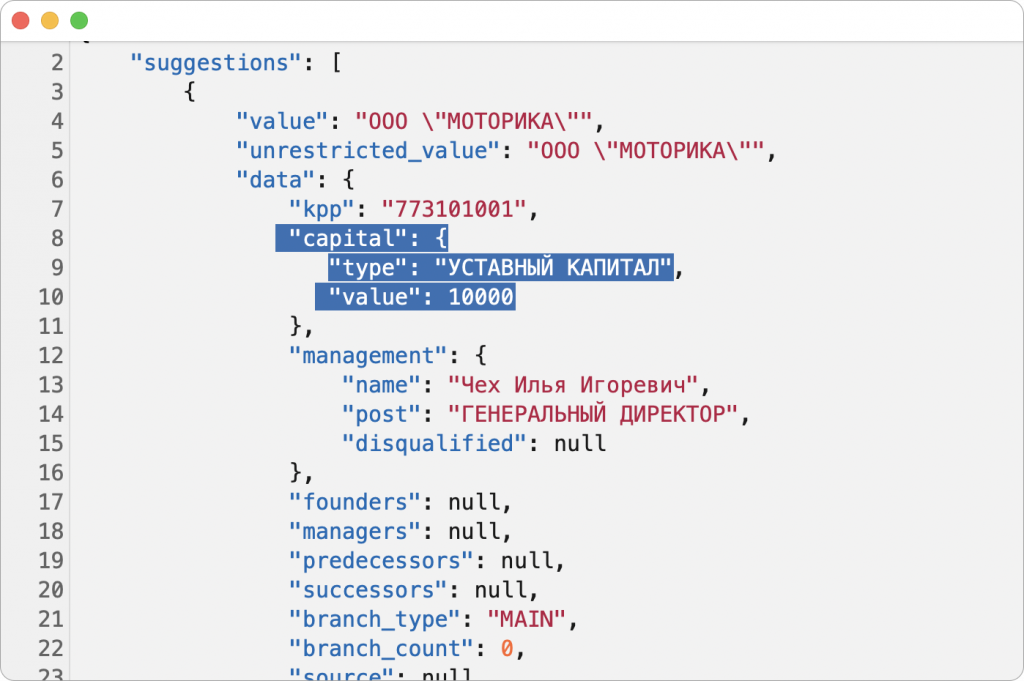Image resolution: width=1024 pixels, height=681 pixels.
Task: Click the "branch_count" key
Action: click(x=381, y=648)
